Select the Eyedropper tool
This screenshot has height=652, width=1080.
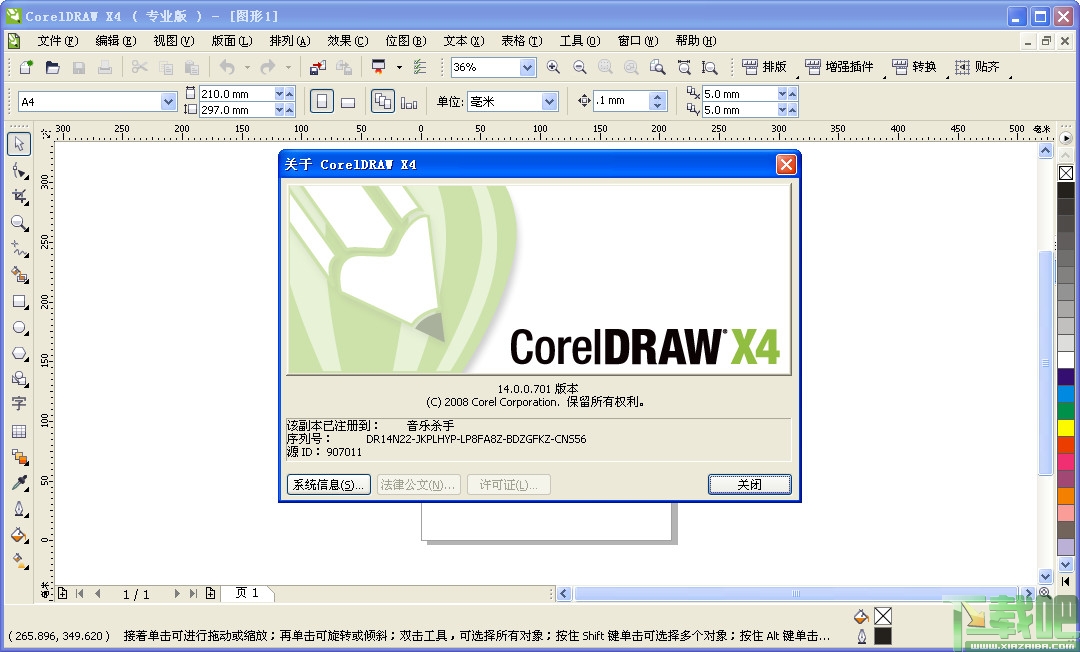pos(19,483)
